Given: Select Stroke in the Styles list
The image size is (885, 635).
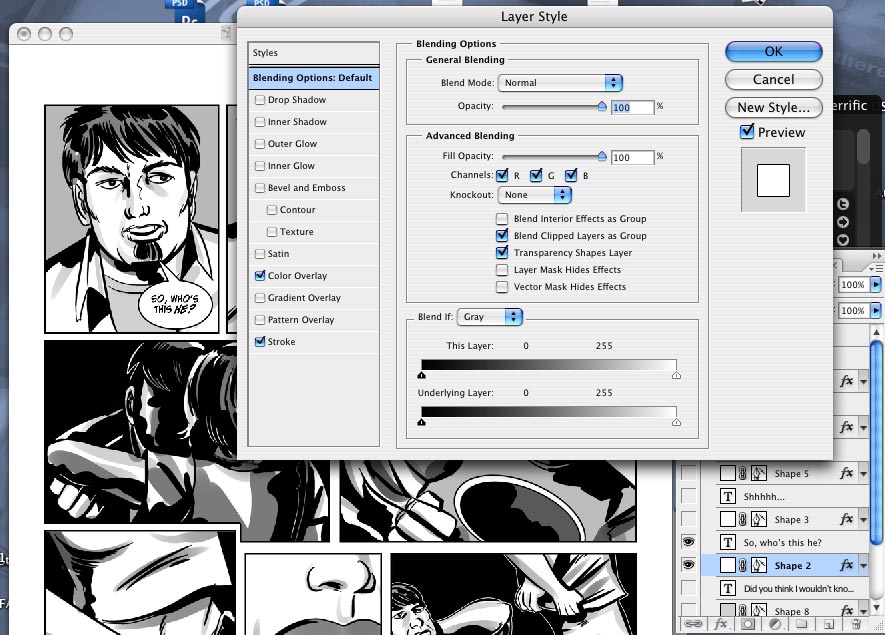Looking at the screenshot, I should click(x=281, y=342).
